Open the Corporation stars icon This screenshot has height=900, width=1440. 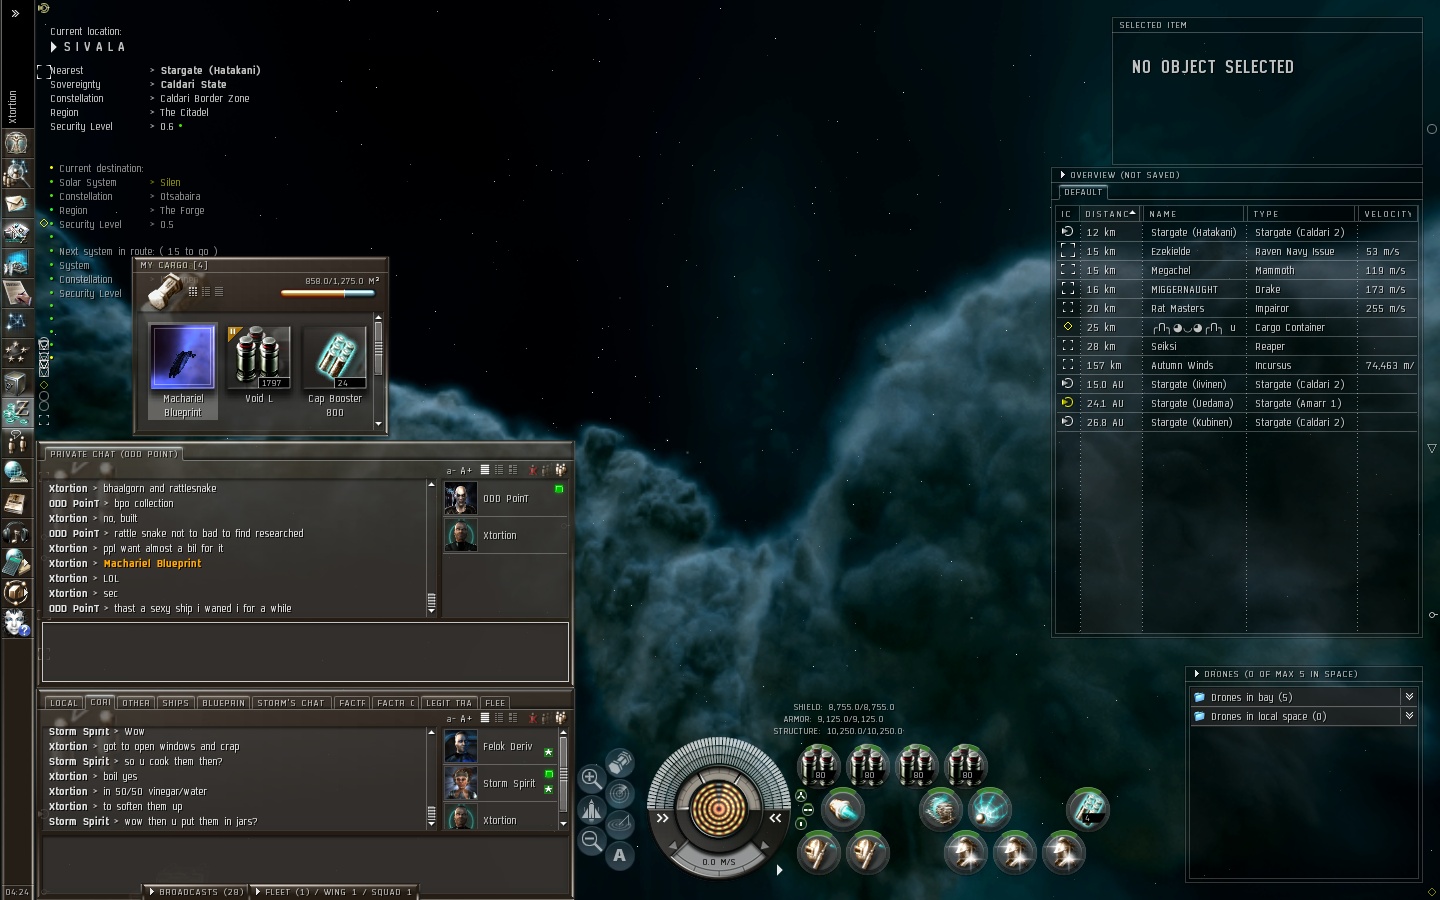16,352
